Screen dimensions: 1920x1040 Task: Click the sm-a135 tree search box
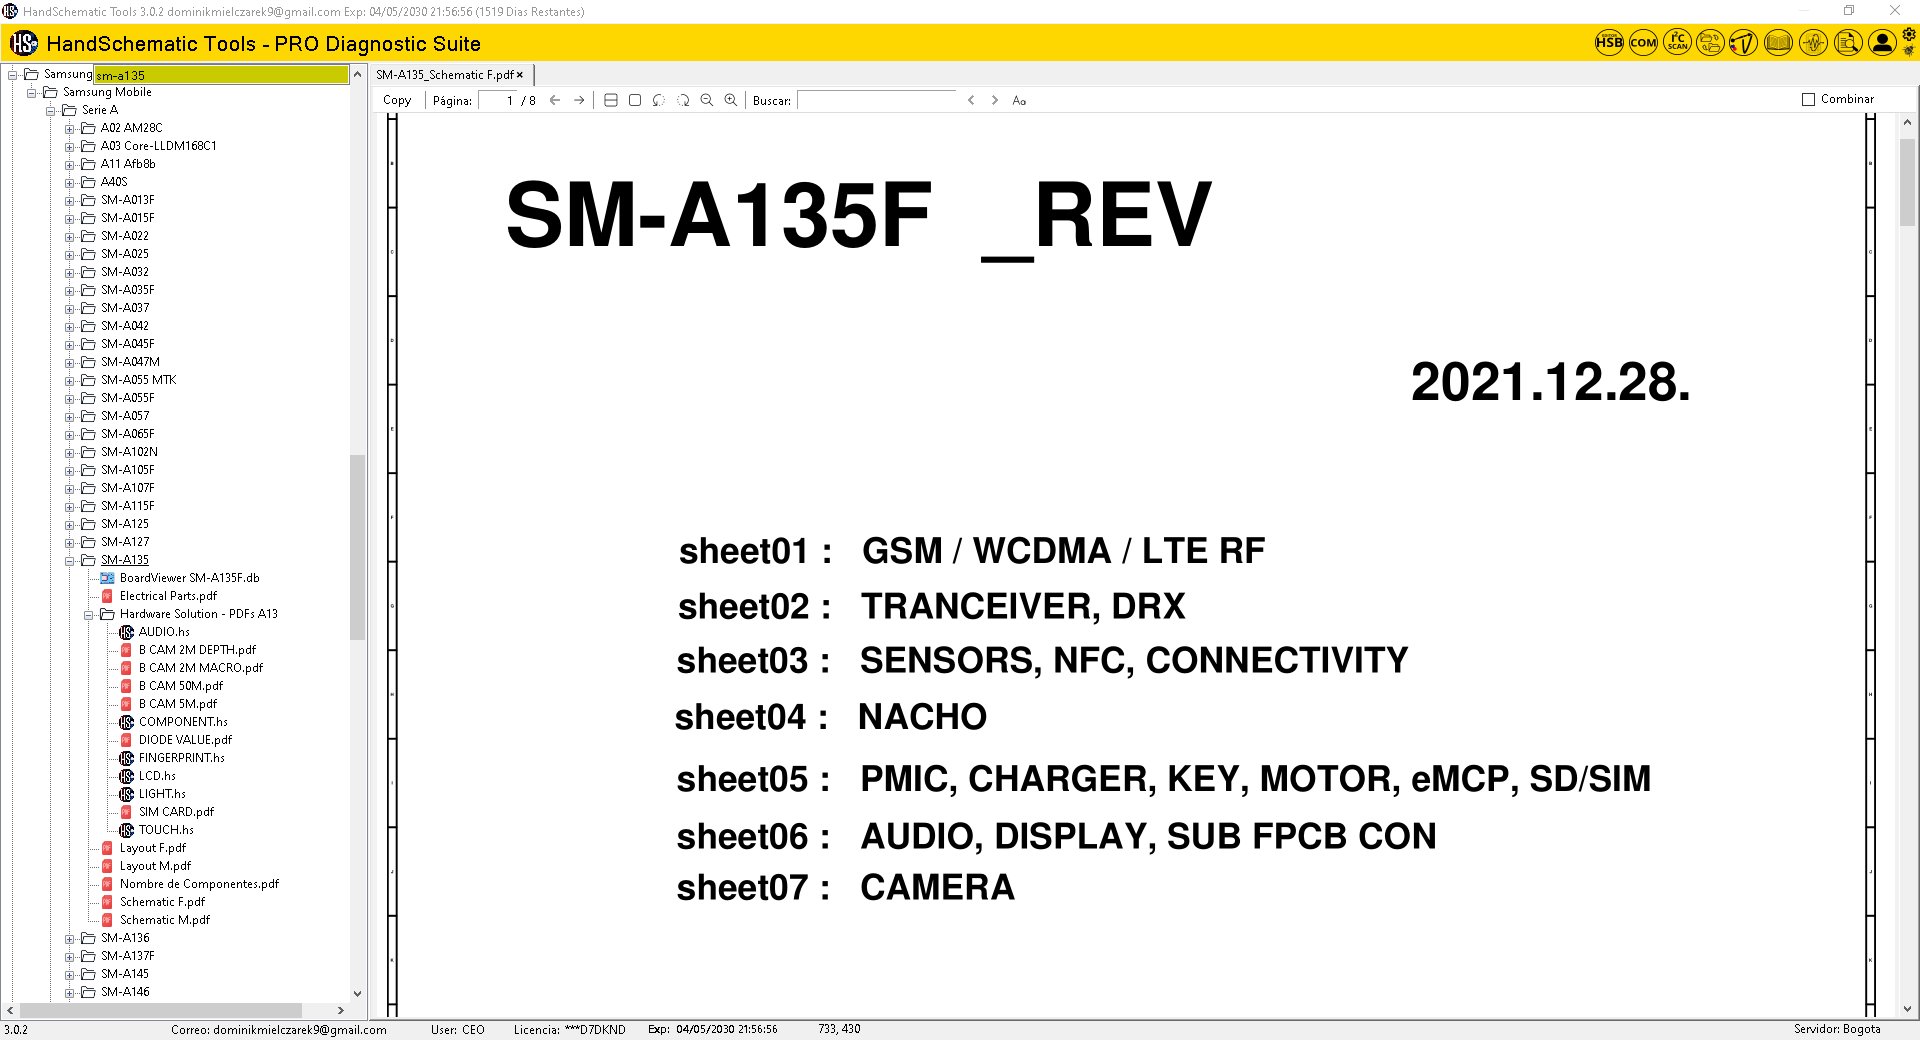(221, 75)
